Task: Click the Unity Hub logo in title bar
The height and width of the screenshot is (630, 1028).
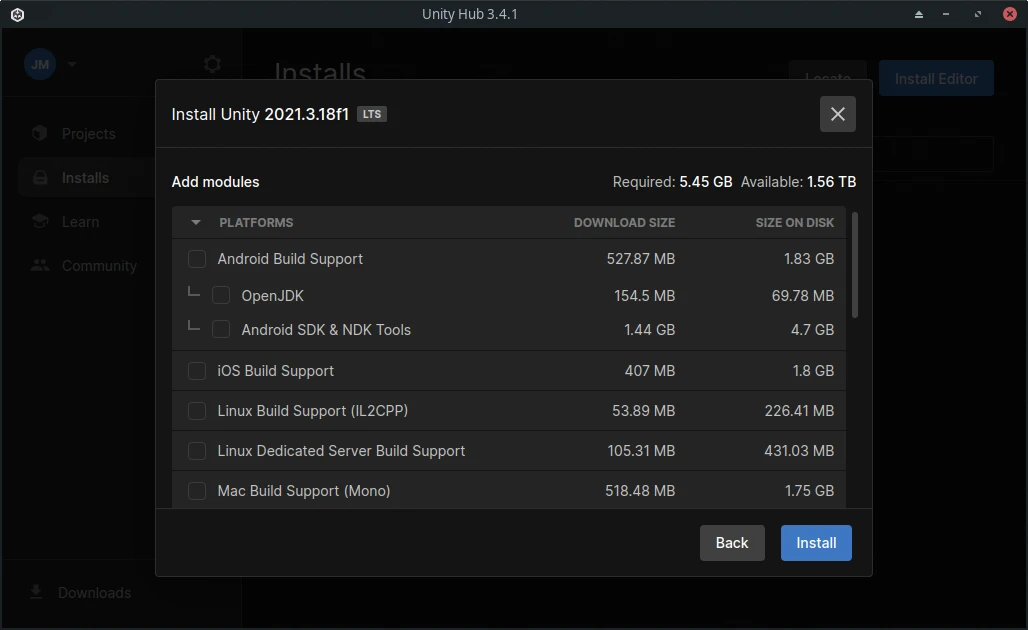Action: (x=17, y=14)
